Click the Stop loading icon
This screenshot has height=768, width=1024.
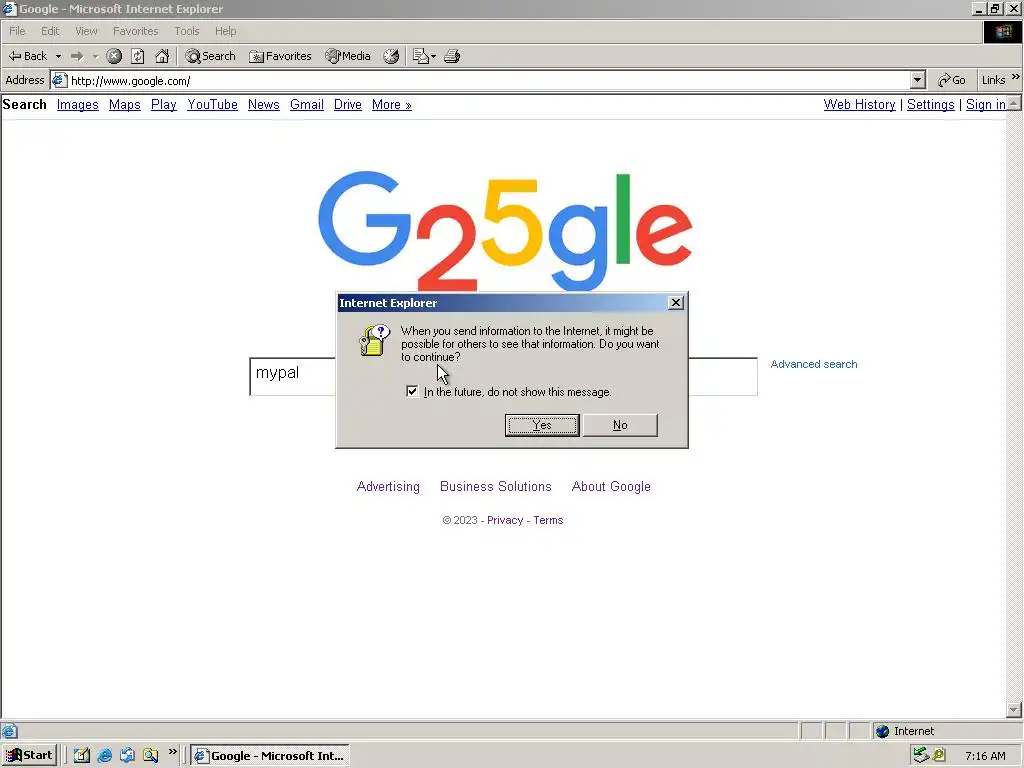114,56
